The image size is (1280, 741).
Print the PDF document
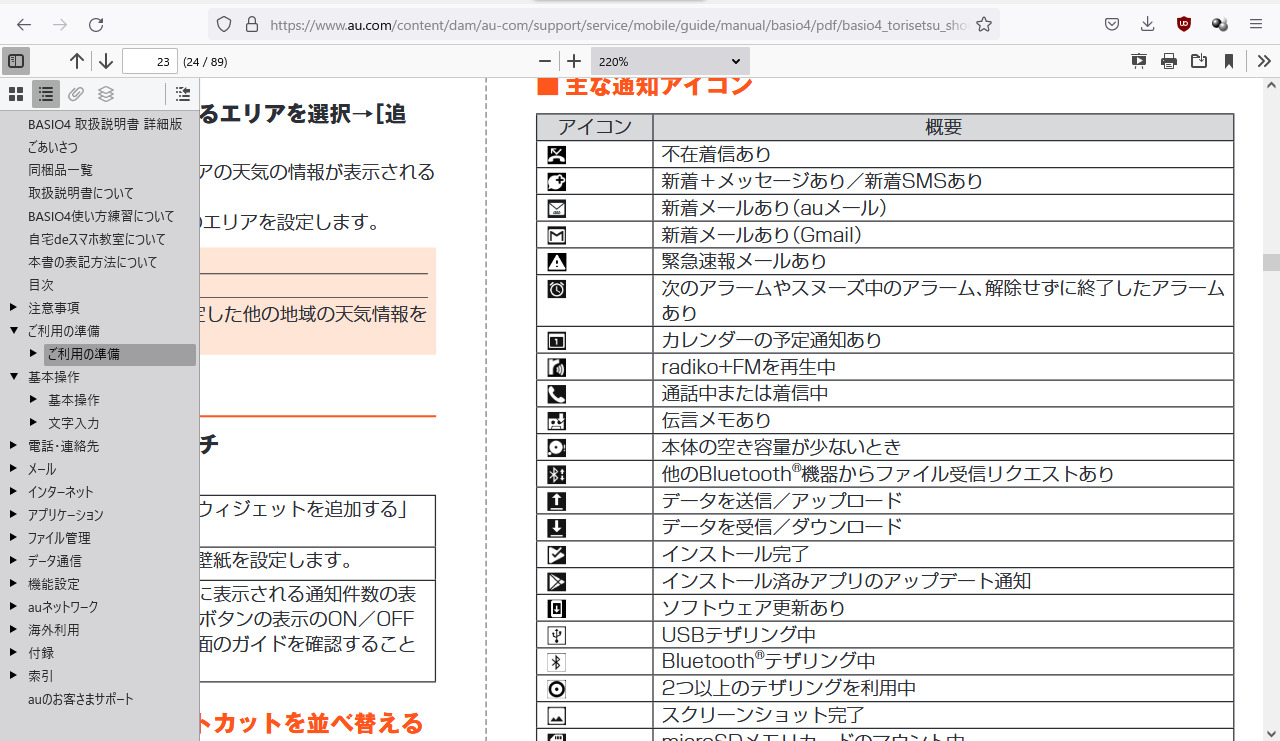(x=1168, y=61)
